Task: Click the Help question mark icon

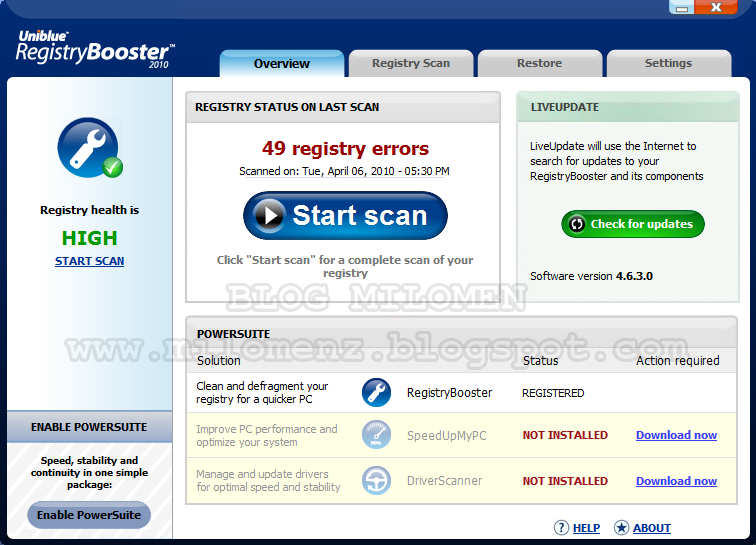Action: coord(561,528)
